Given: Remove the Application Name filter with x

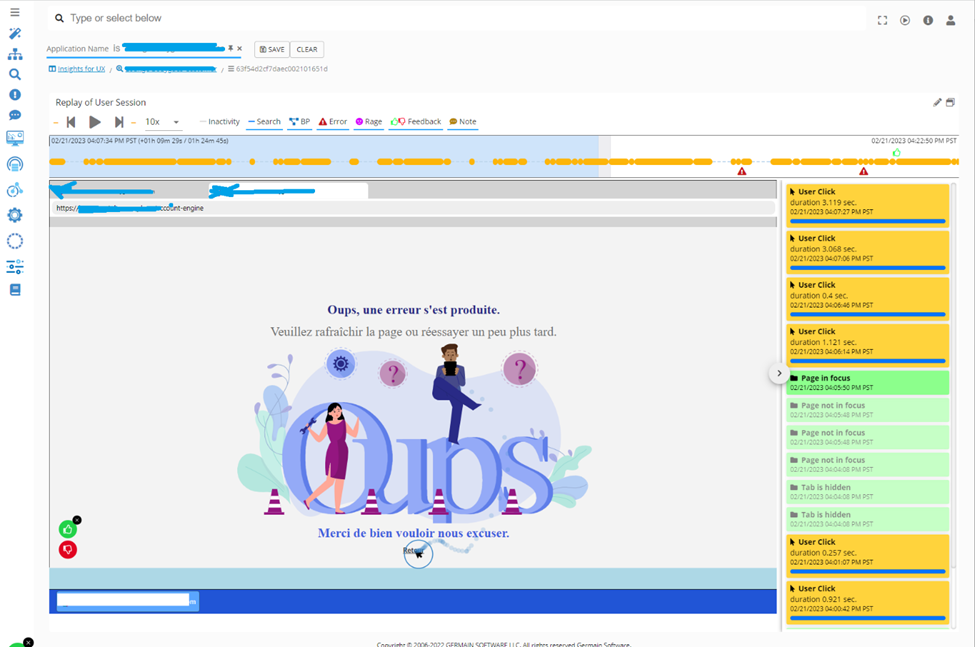Looking at the screenshot, I should (x=239, y=48).
